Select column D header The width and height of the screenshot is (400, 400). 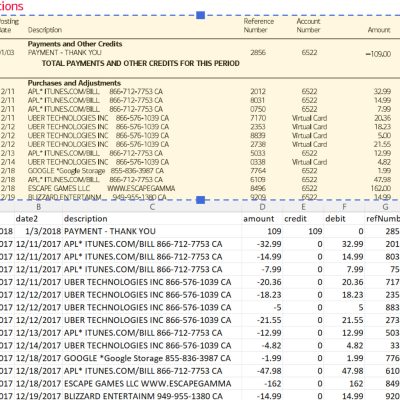pos(262,207)
